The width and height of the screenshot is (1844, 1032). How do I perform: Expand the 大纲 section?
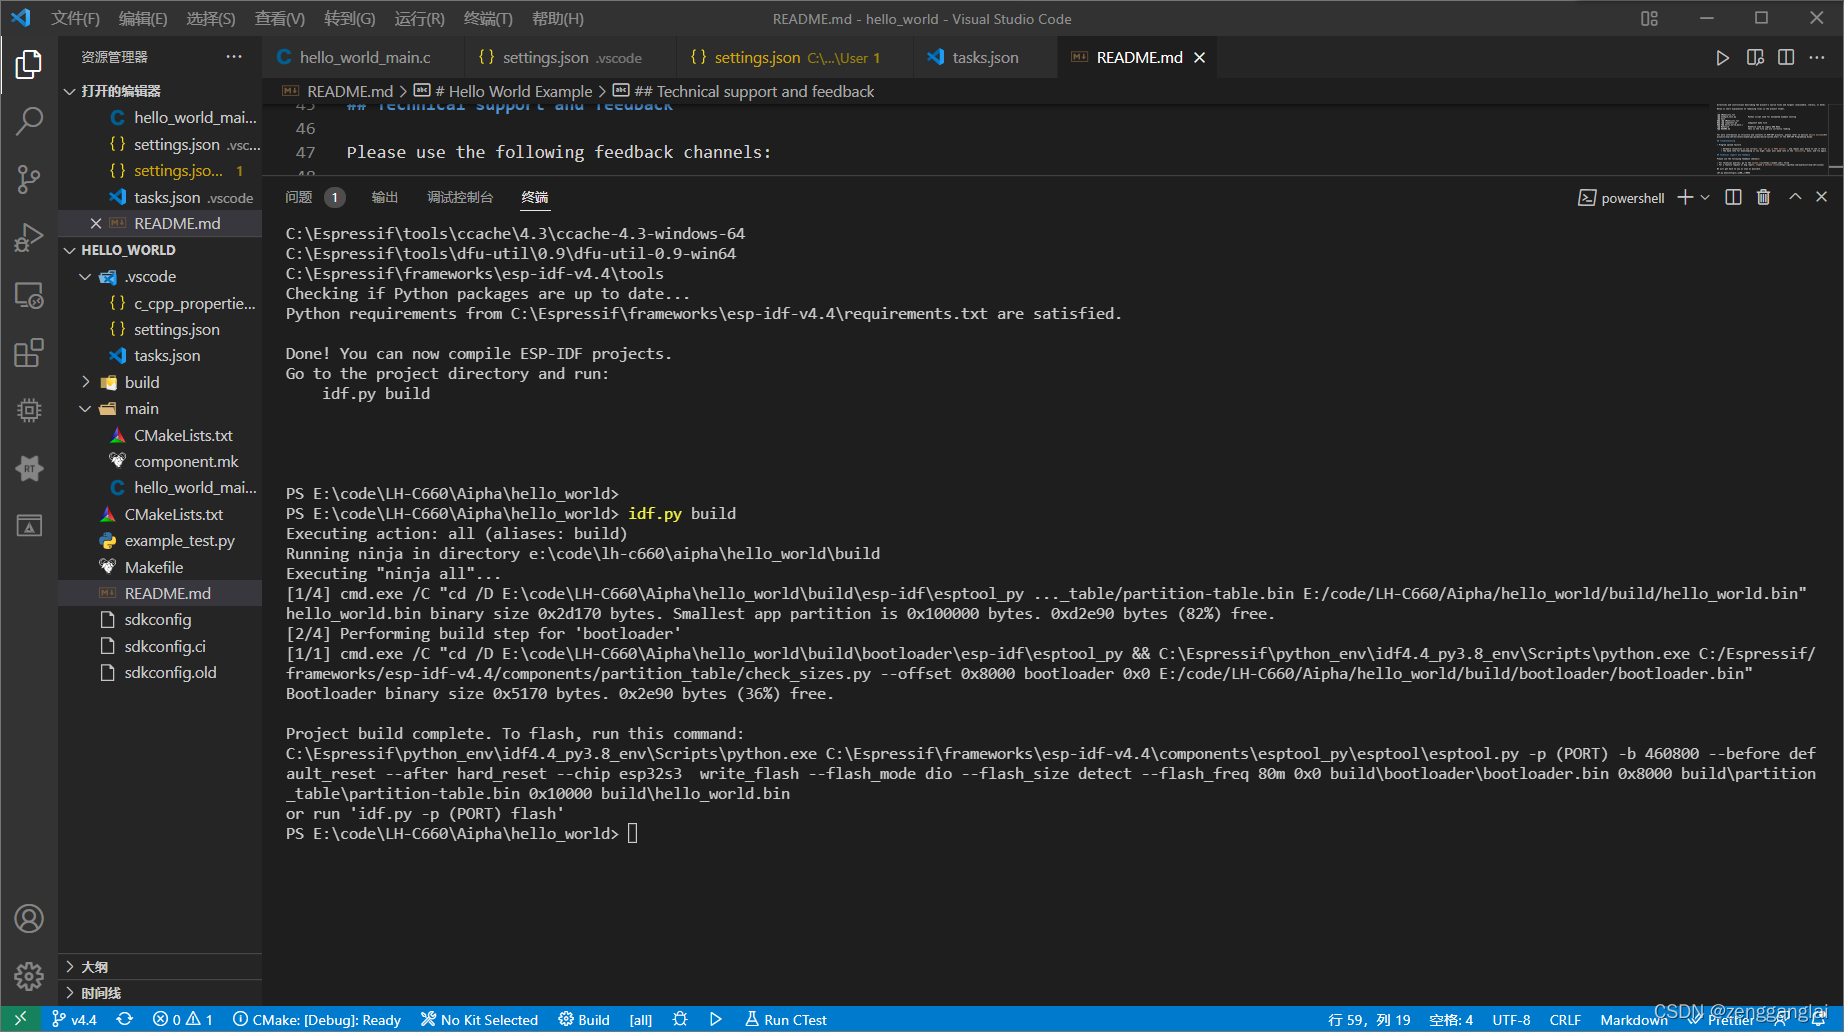160,967
